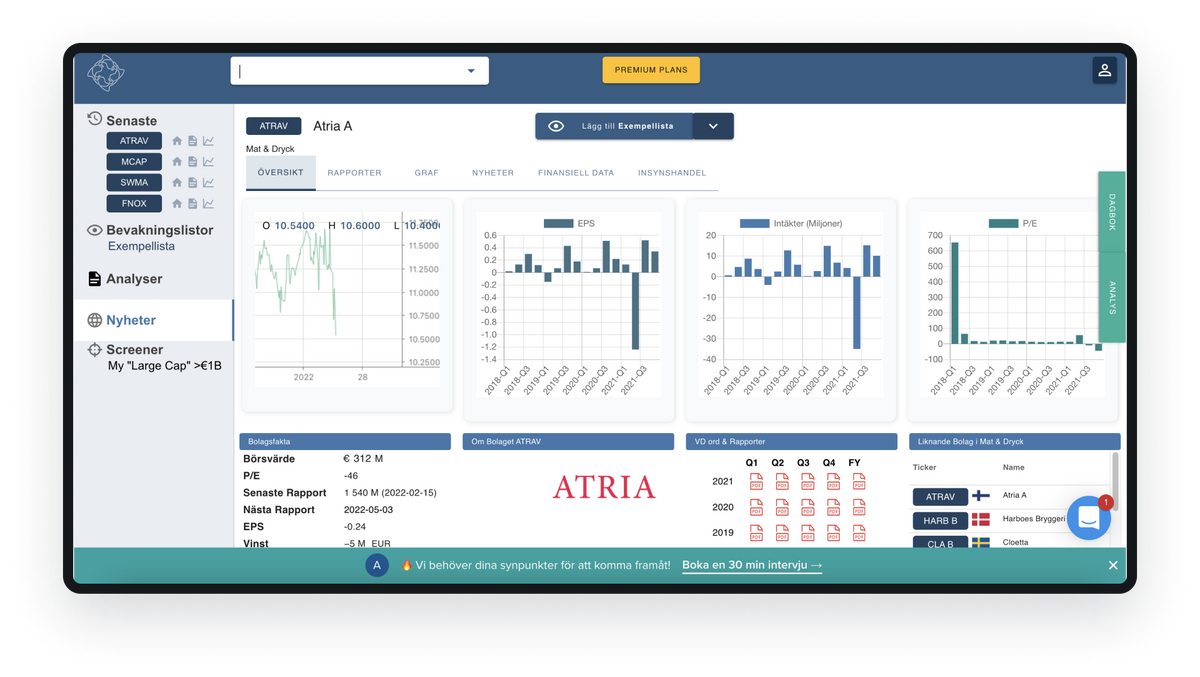
Task: Click the PREMIUM PLANS button
Action: pos(651,69)
